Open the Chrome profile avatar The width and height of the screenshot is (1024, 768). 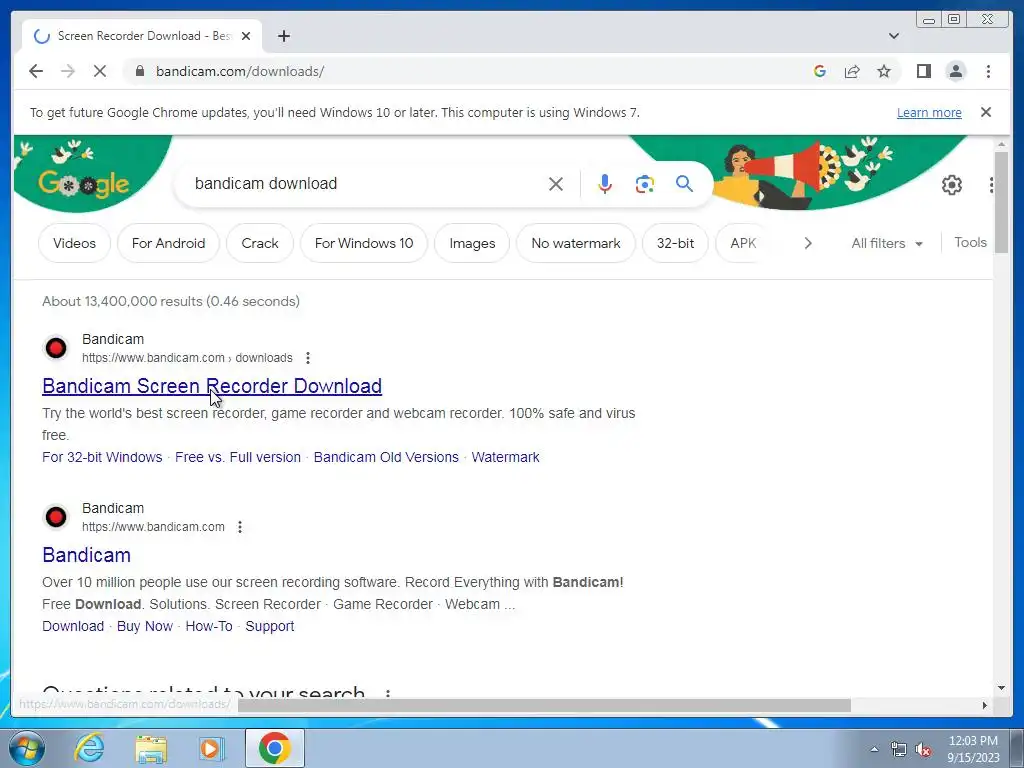[x=955, y=71]
